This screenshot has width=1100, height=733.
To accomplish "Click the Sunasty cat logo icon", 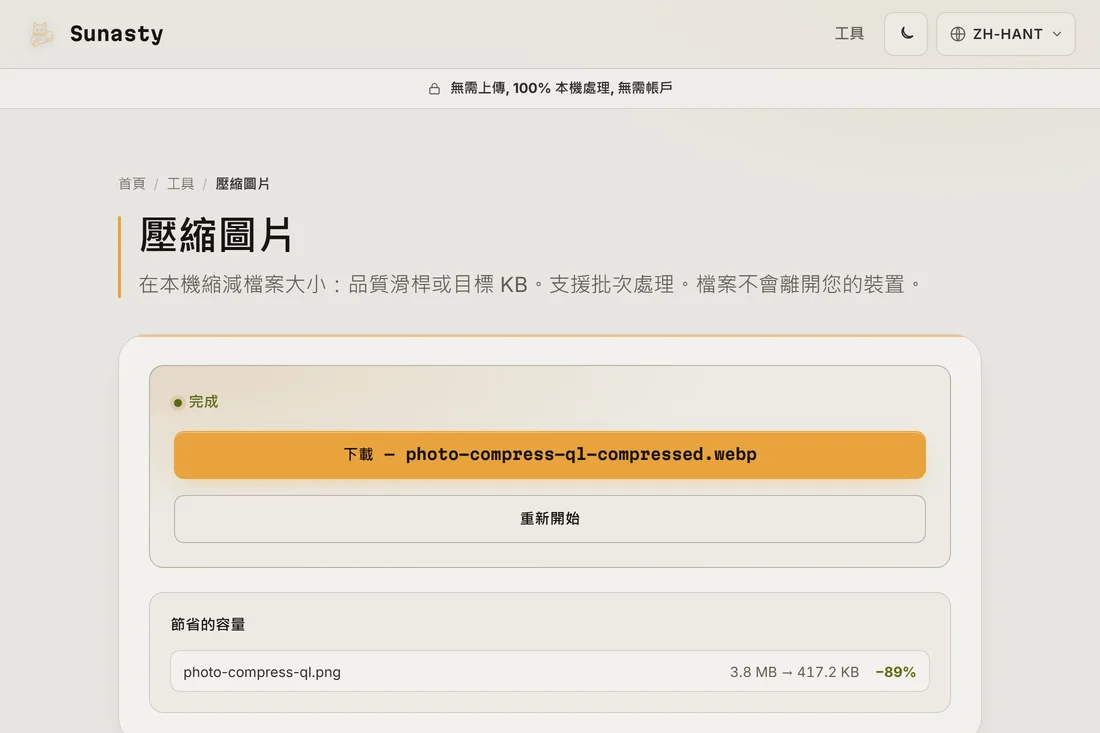I will click(x=41, y=34).
